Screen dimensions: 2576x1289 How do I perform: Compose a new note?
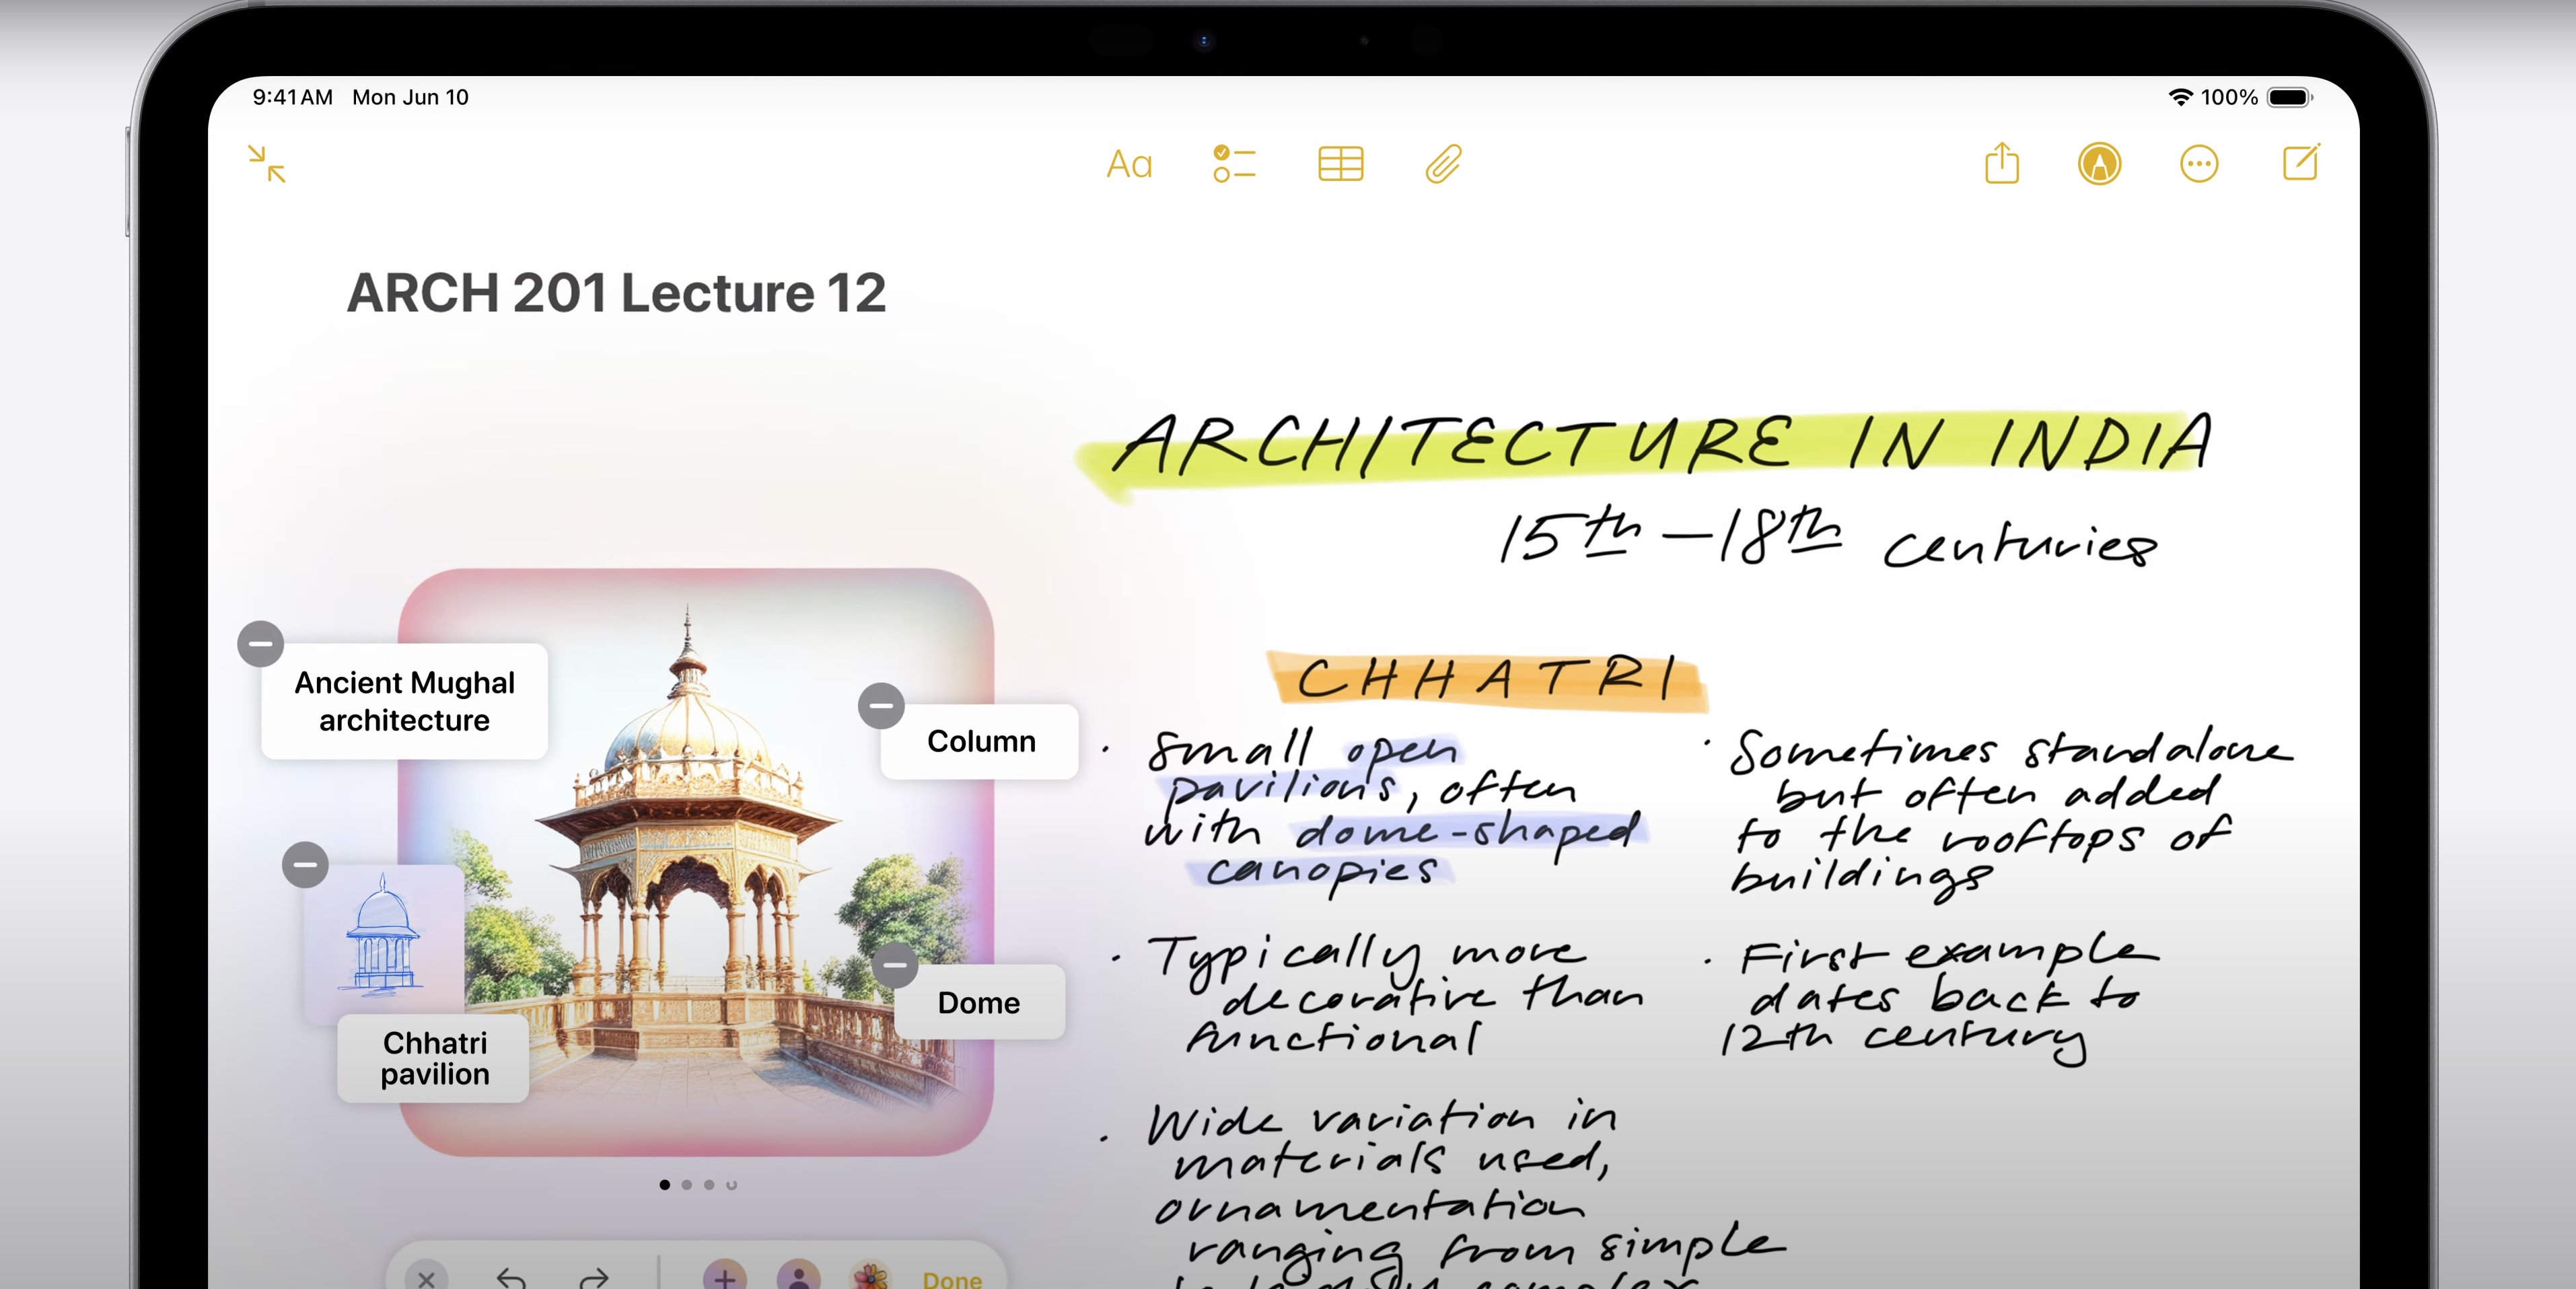coord(2300,163)
